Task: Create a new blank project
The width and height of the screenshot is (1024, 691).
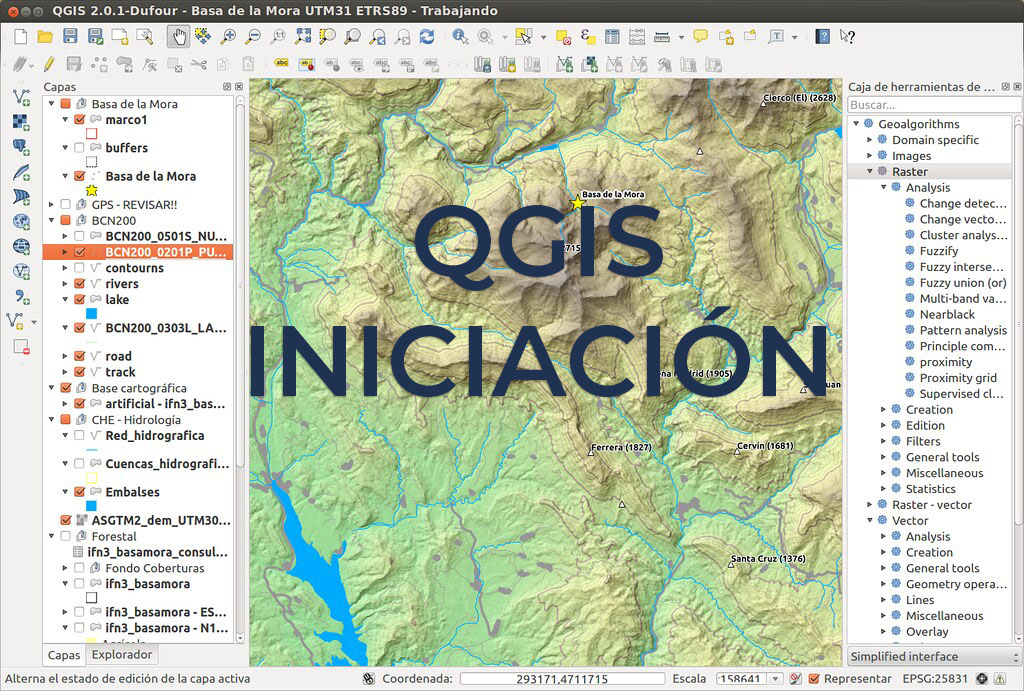Action: [20, 36]
